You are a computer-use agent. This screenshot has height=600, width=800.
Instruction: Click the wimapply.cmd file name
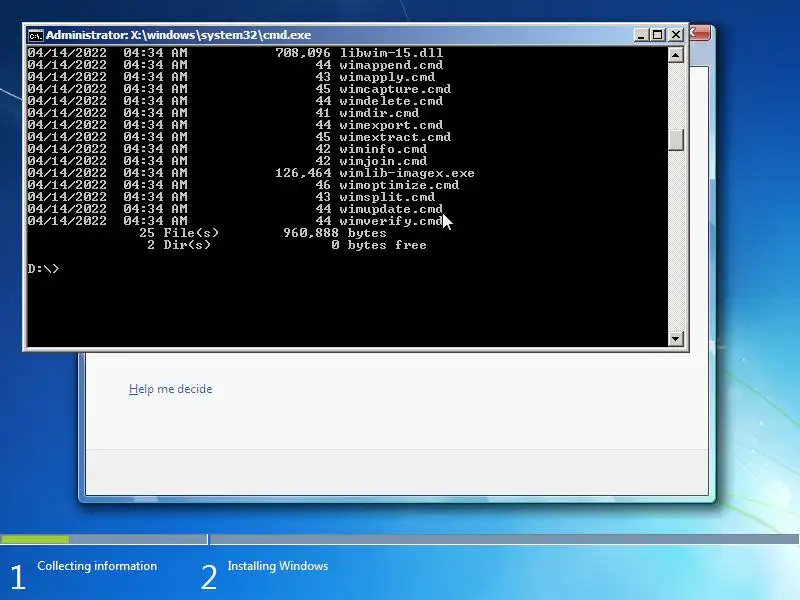(x=387, y=77)
